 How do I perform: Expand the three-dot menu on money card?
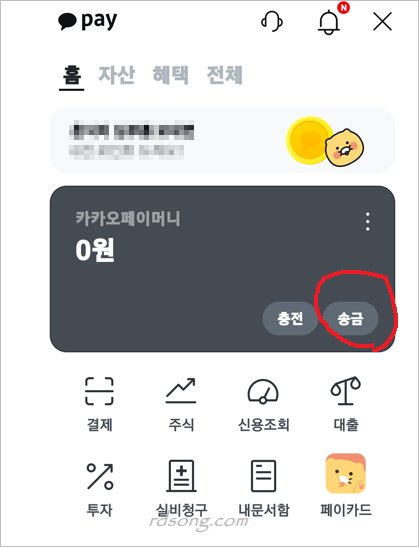click(368, 221)
